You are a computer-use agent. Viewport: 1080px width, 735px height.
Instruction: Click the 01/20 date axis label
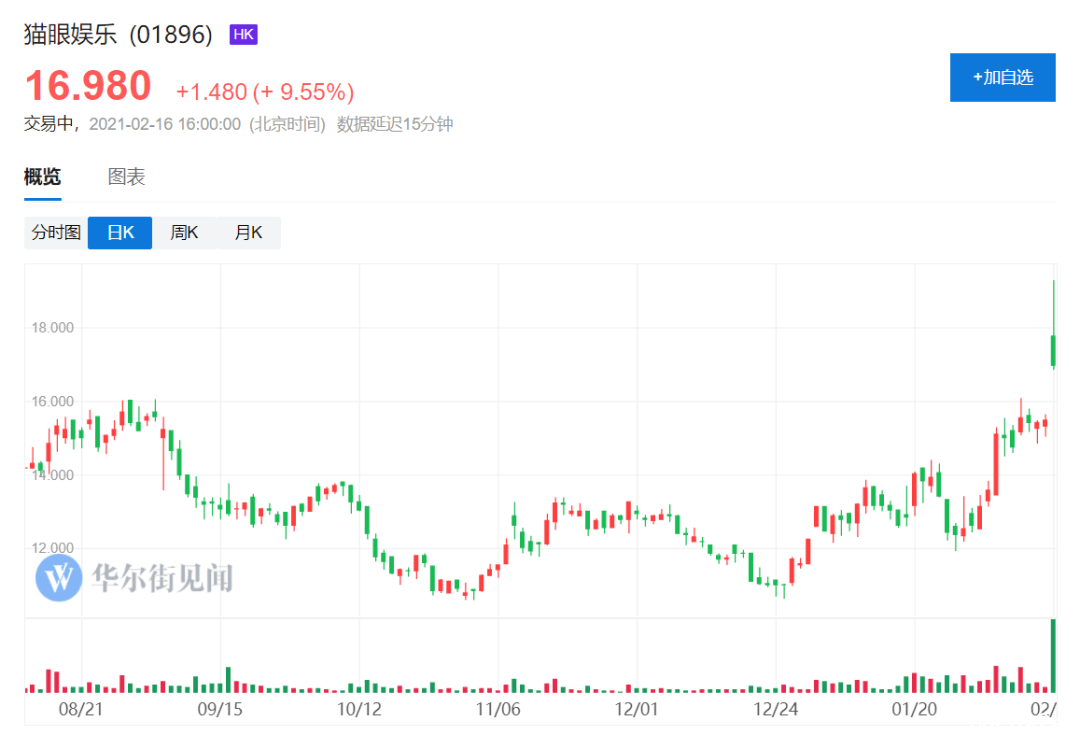point(915,710)
